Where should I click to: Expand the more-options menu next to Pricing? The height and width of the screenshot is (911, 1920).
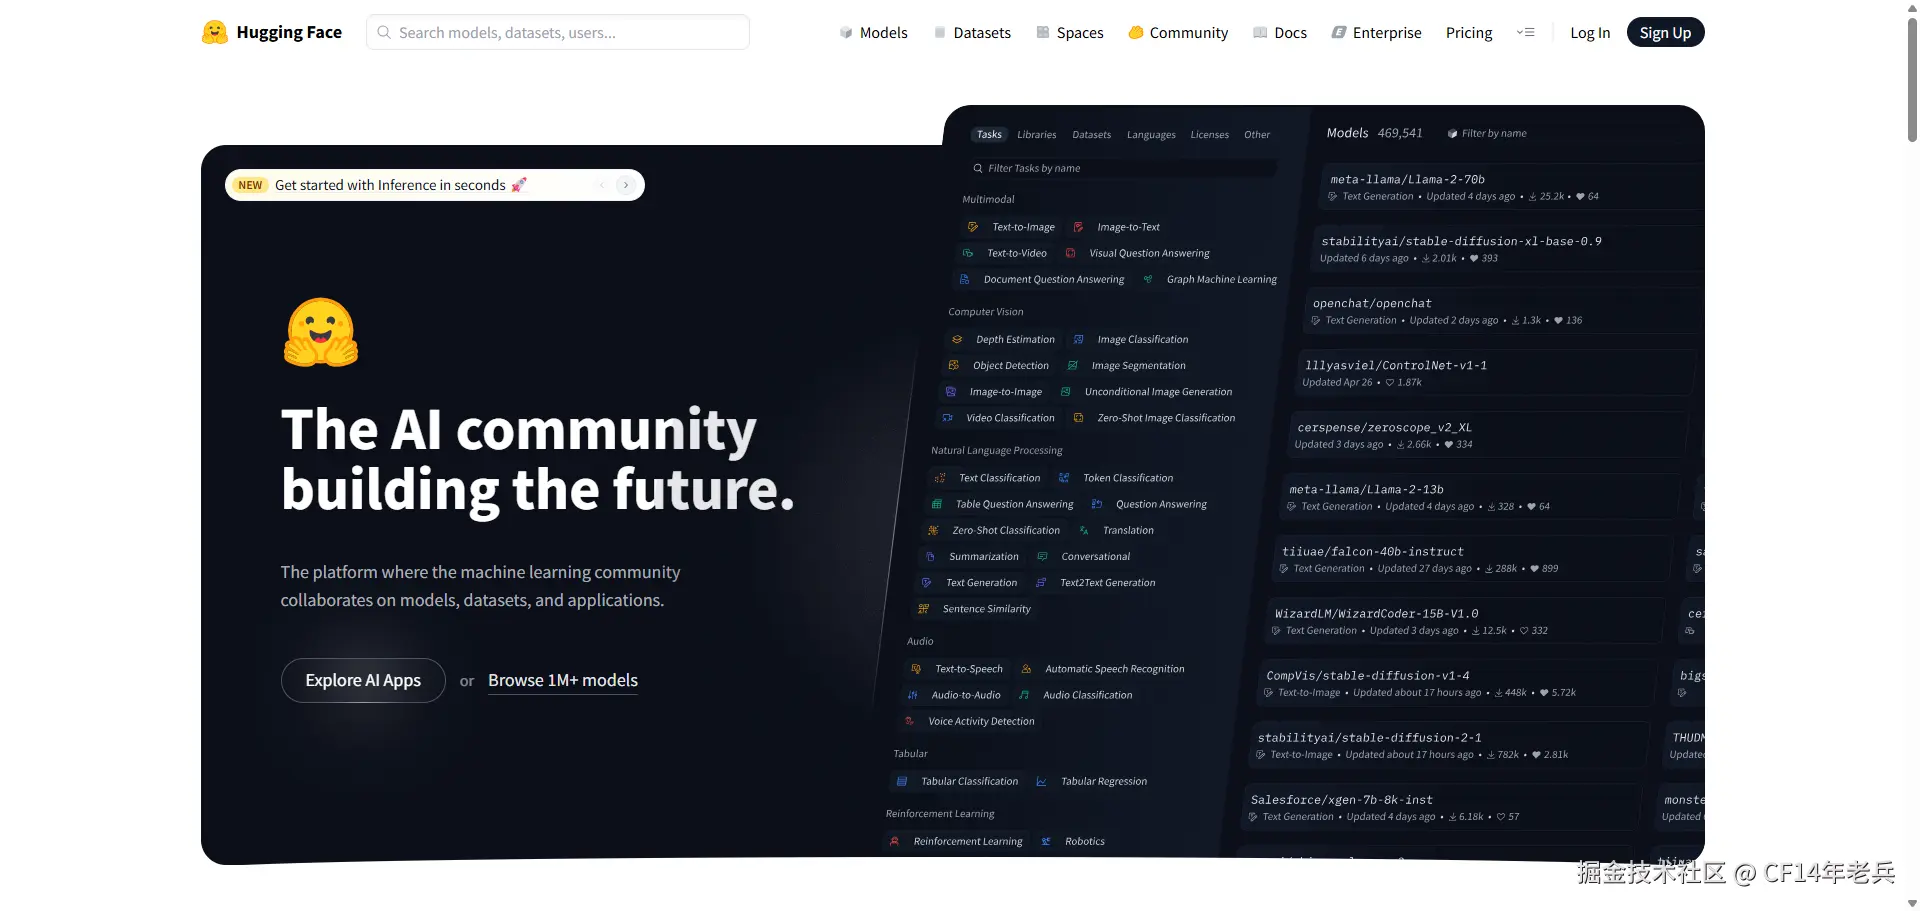point(1526,33)
